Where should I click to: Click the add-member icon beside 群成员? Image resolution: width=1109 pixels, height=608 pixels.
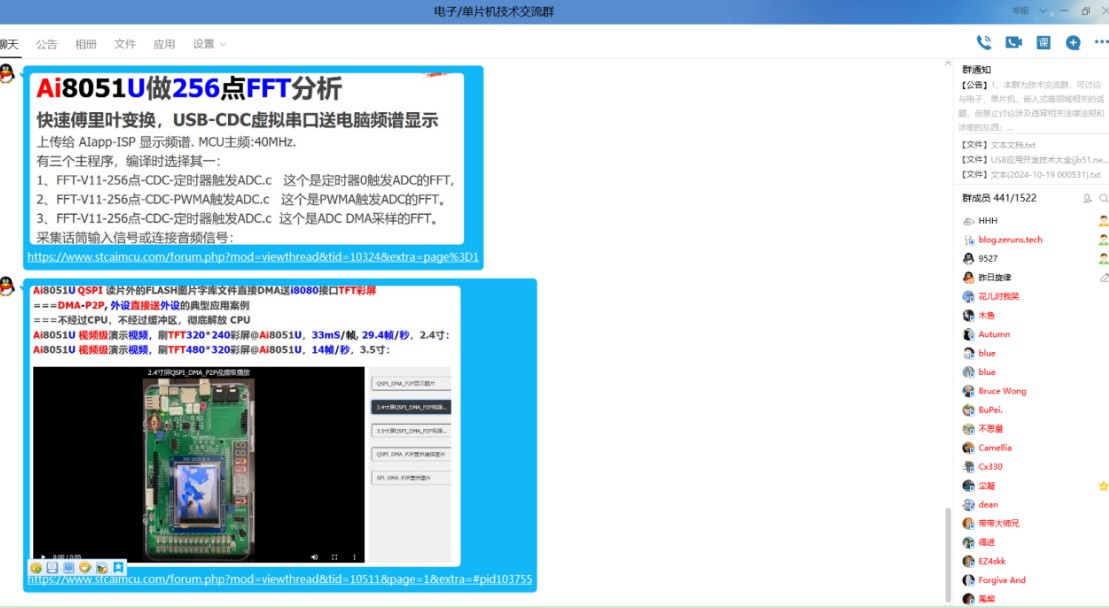(1087, 199)
